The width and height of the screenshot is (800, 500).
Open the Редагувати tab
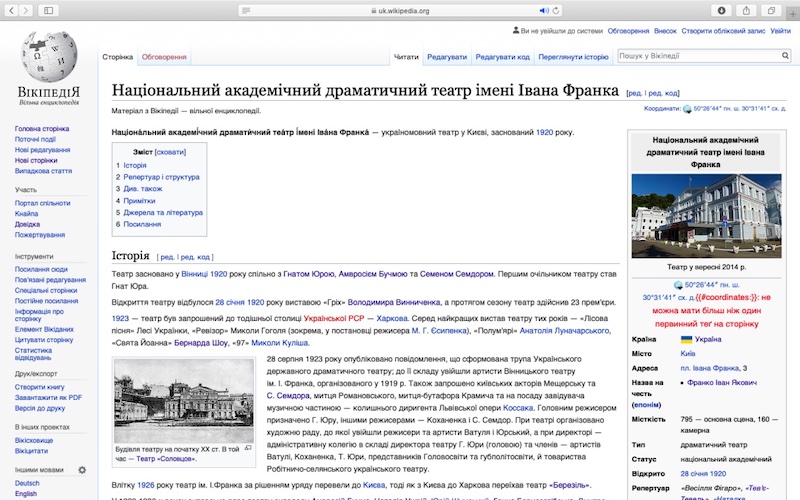click(x=447, y=57)
